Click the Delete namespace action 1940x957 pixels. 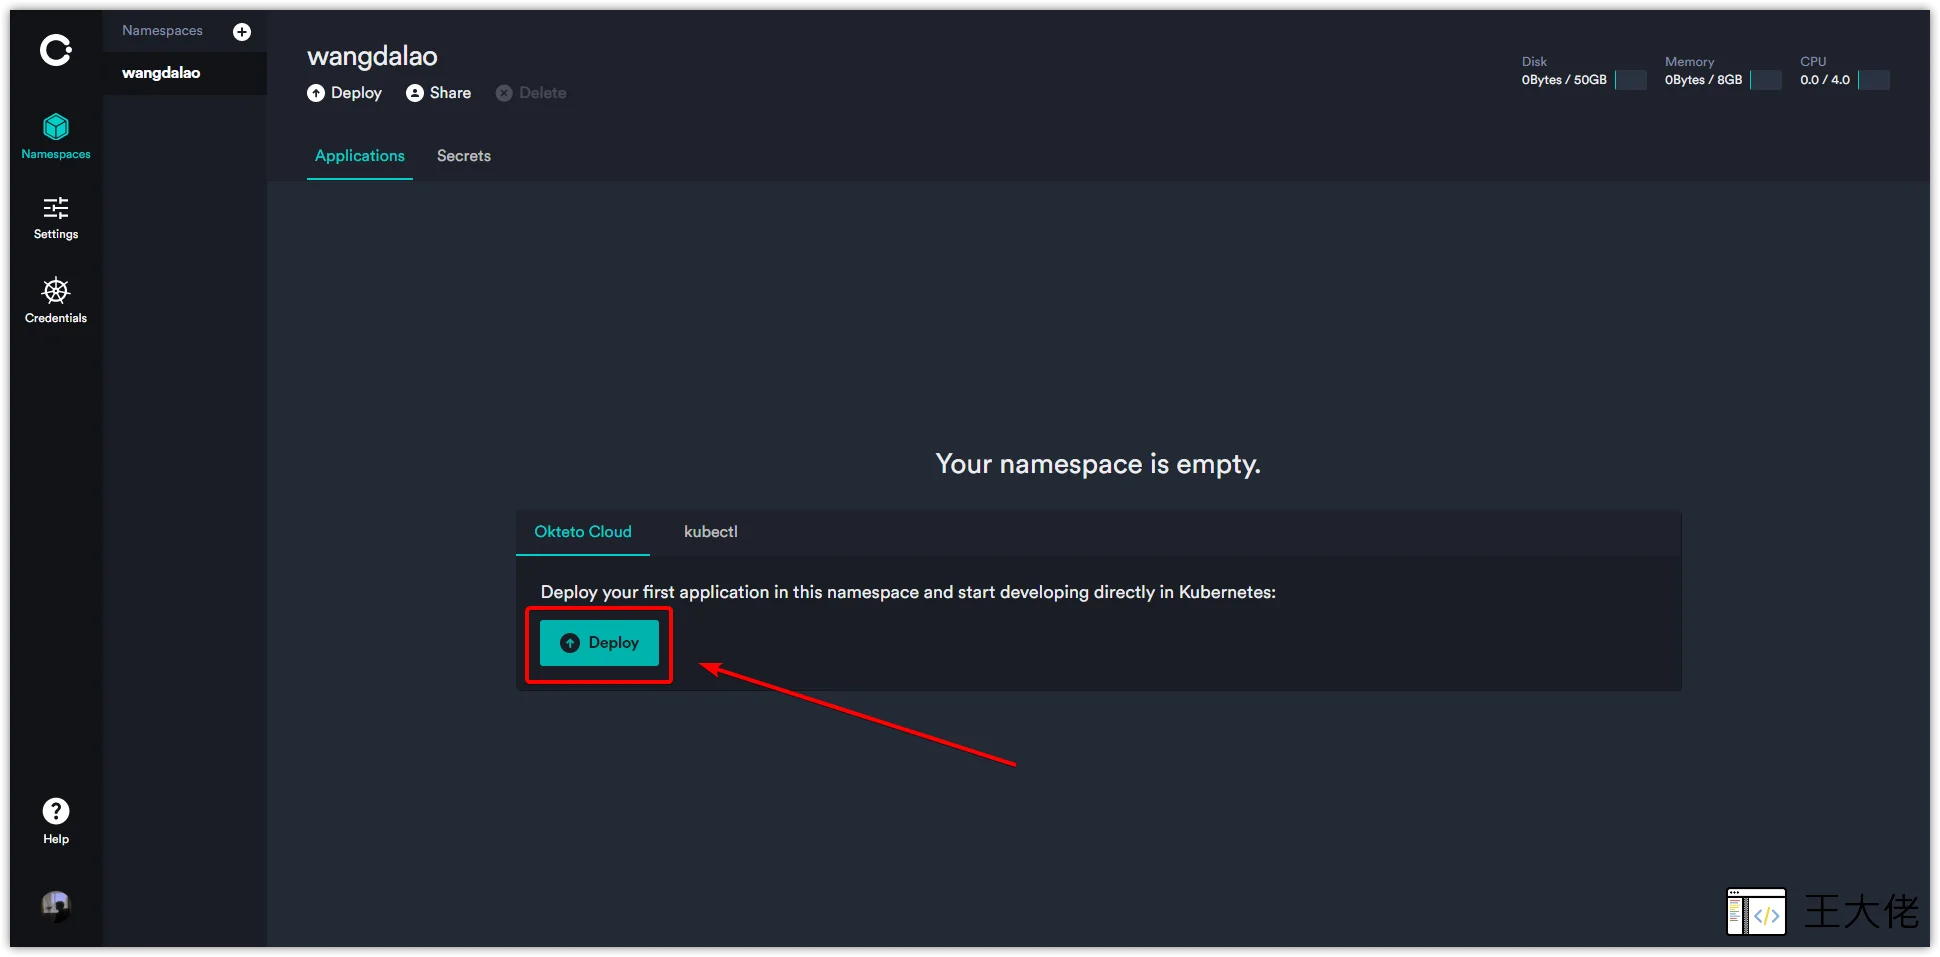pyautogui.click(x=531, y=93)
